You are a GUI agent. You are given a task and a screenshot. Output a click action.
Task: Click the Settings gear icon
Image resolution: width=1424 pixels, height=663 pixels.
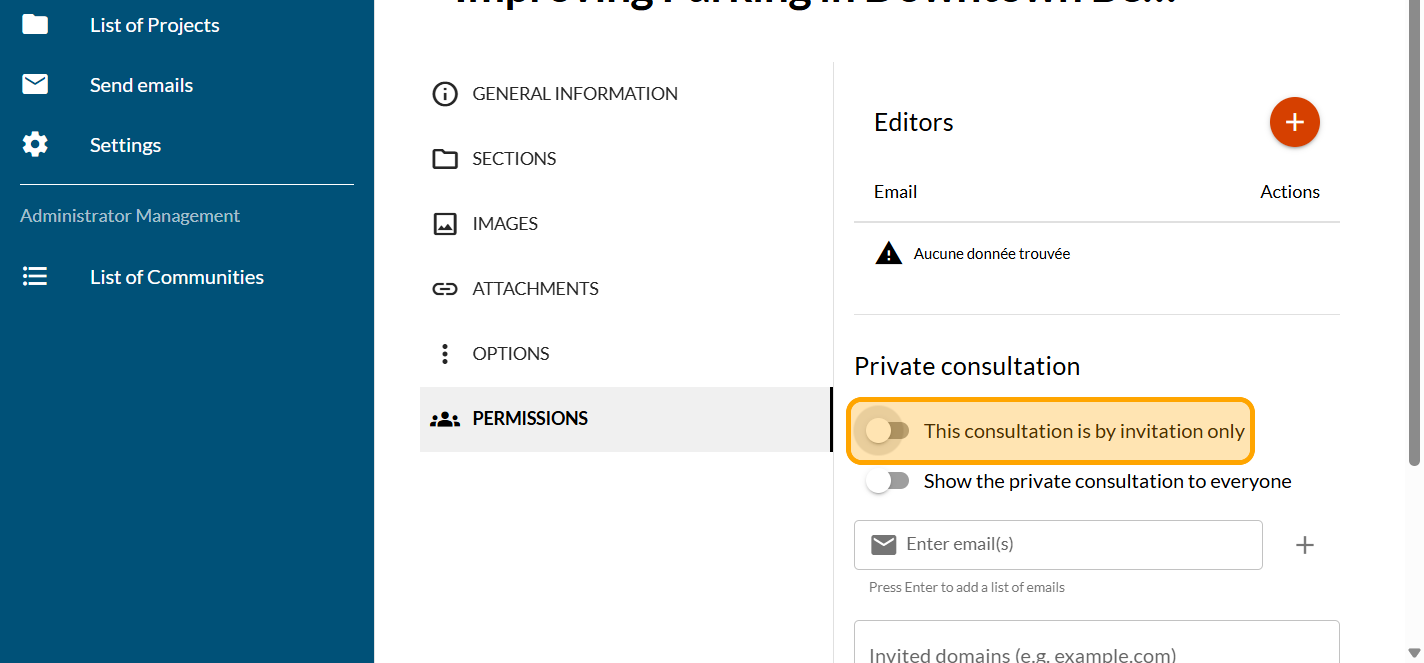[35, 145]
